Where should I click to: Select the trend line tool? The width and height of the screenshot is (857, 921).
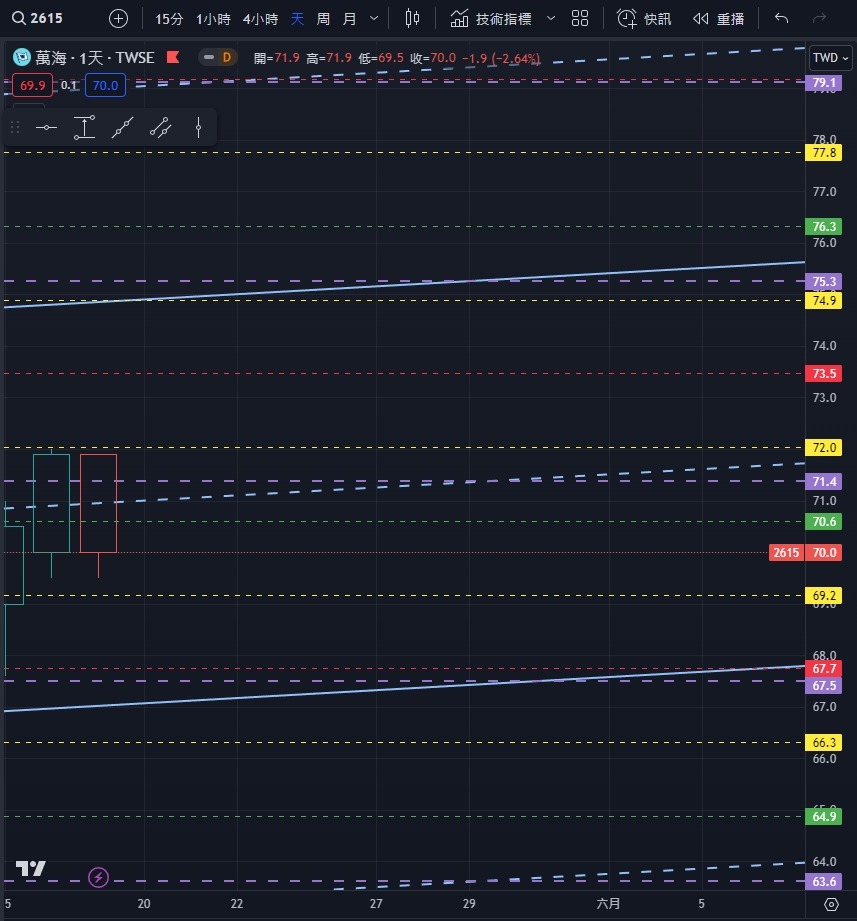122,127
